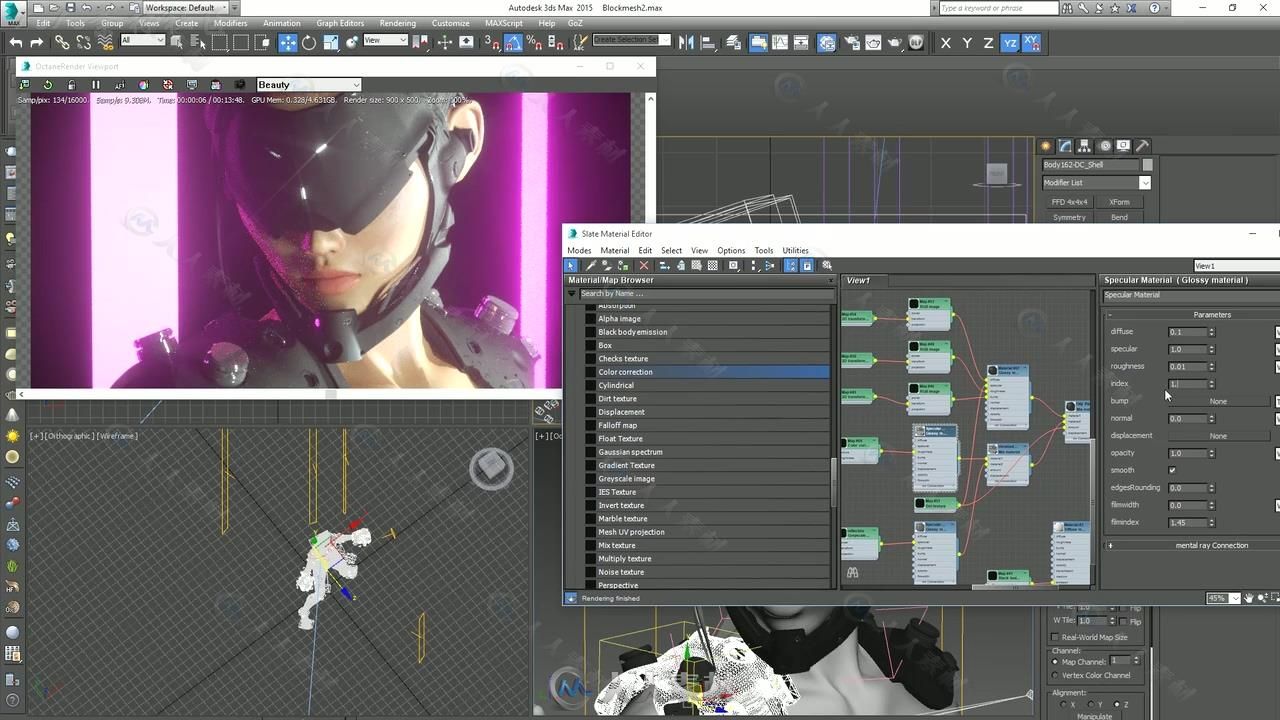Activate the Select and Move tool
Image resolution: width=1280 pixels, height=720 pixels.
pyautogui.click(x=287, y=42)
